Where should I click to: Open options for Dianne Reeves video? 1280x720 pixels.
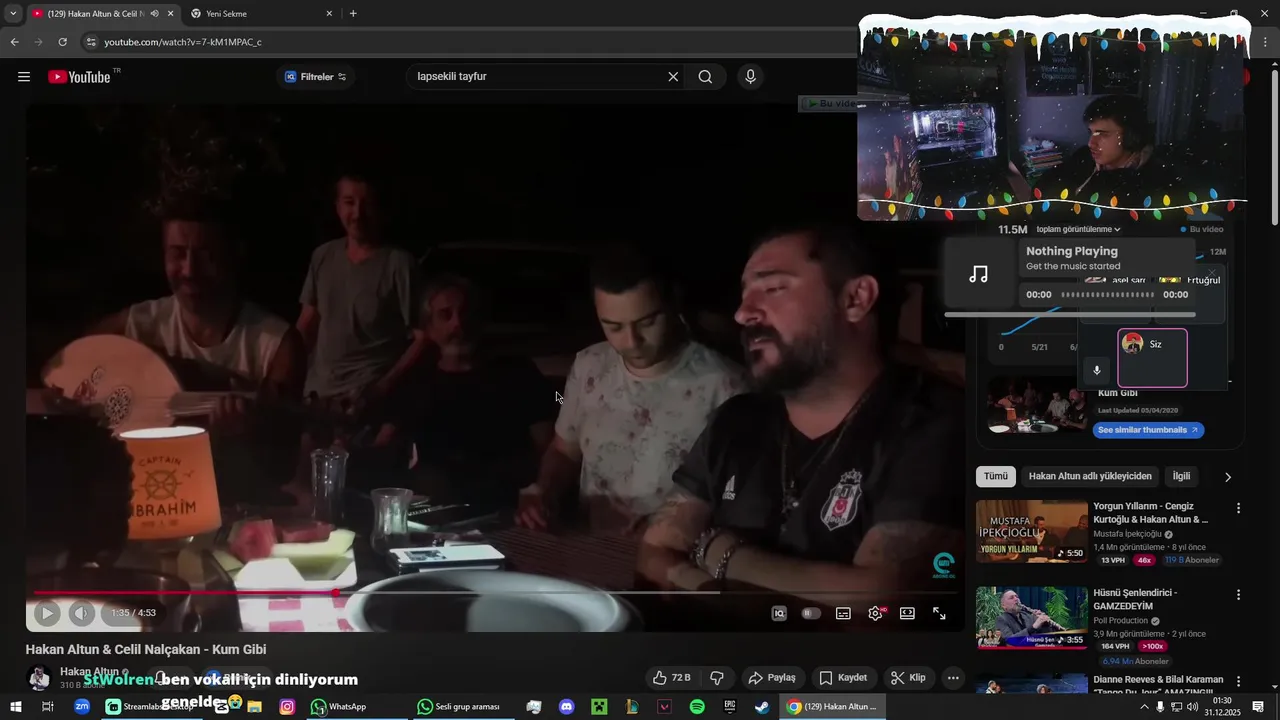point(1238,682)
